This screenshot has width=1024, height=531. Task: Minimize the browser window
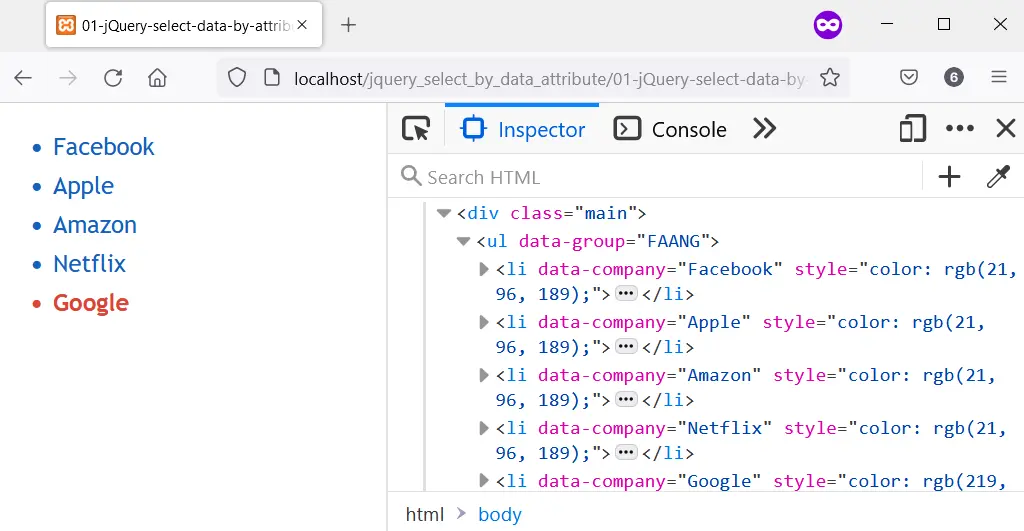coord(887,24)
